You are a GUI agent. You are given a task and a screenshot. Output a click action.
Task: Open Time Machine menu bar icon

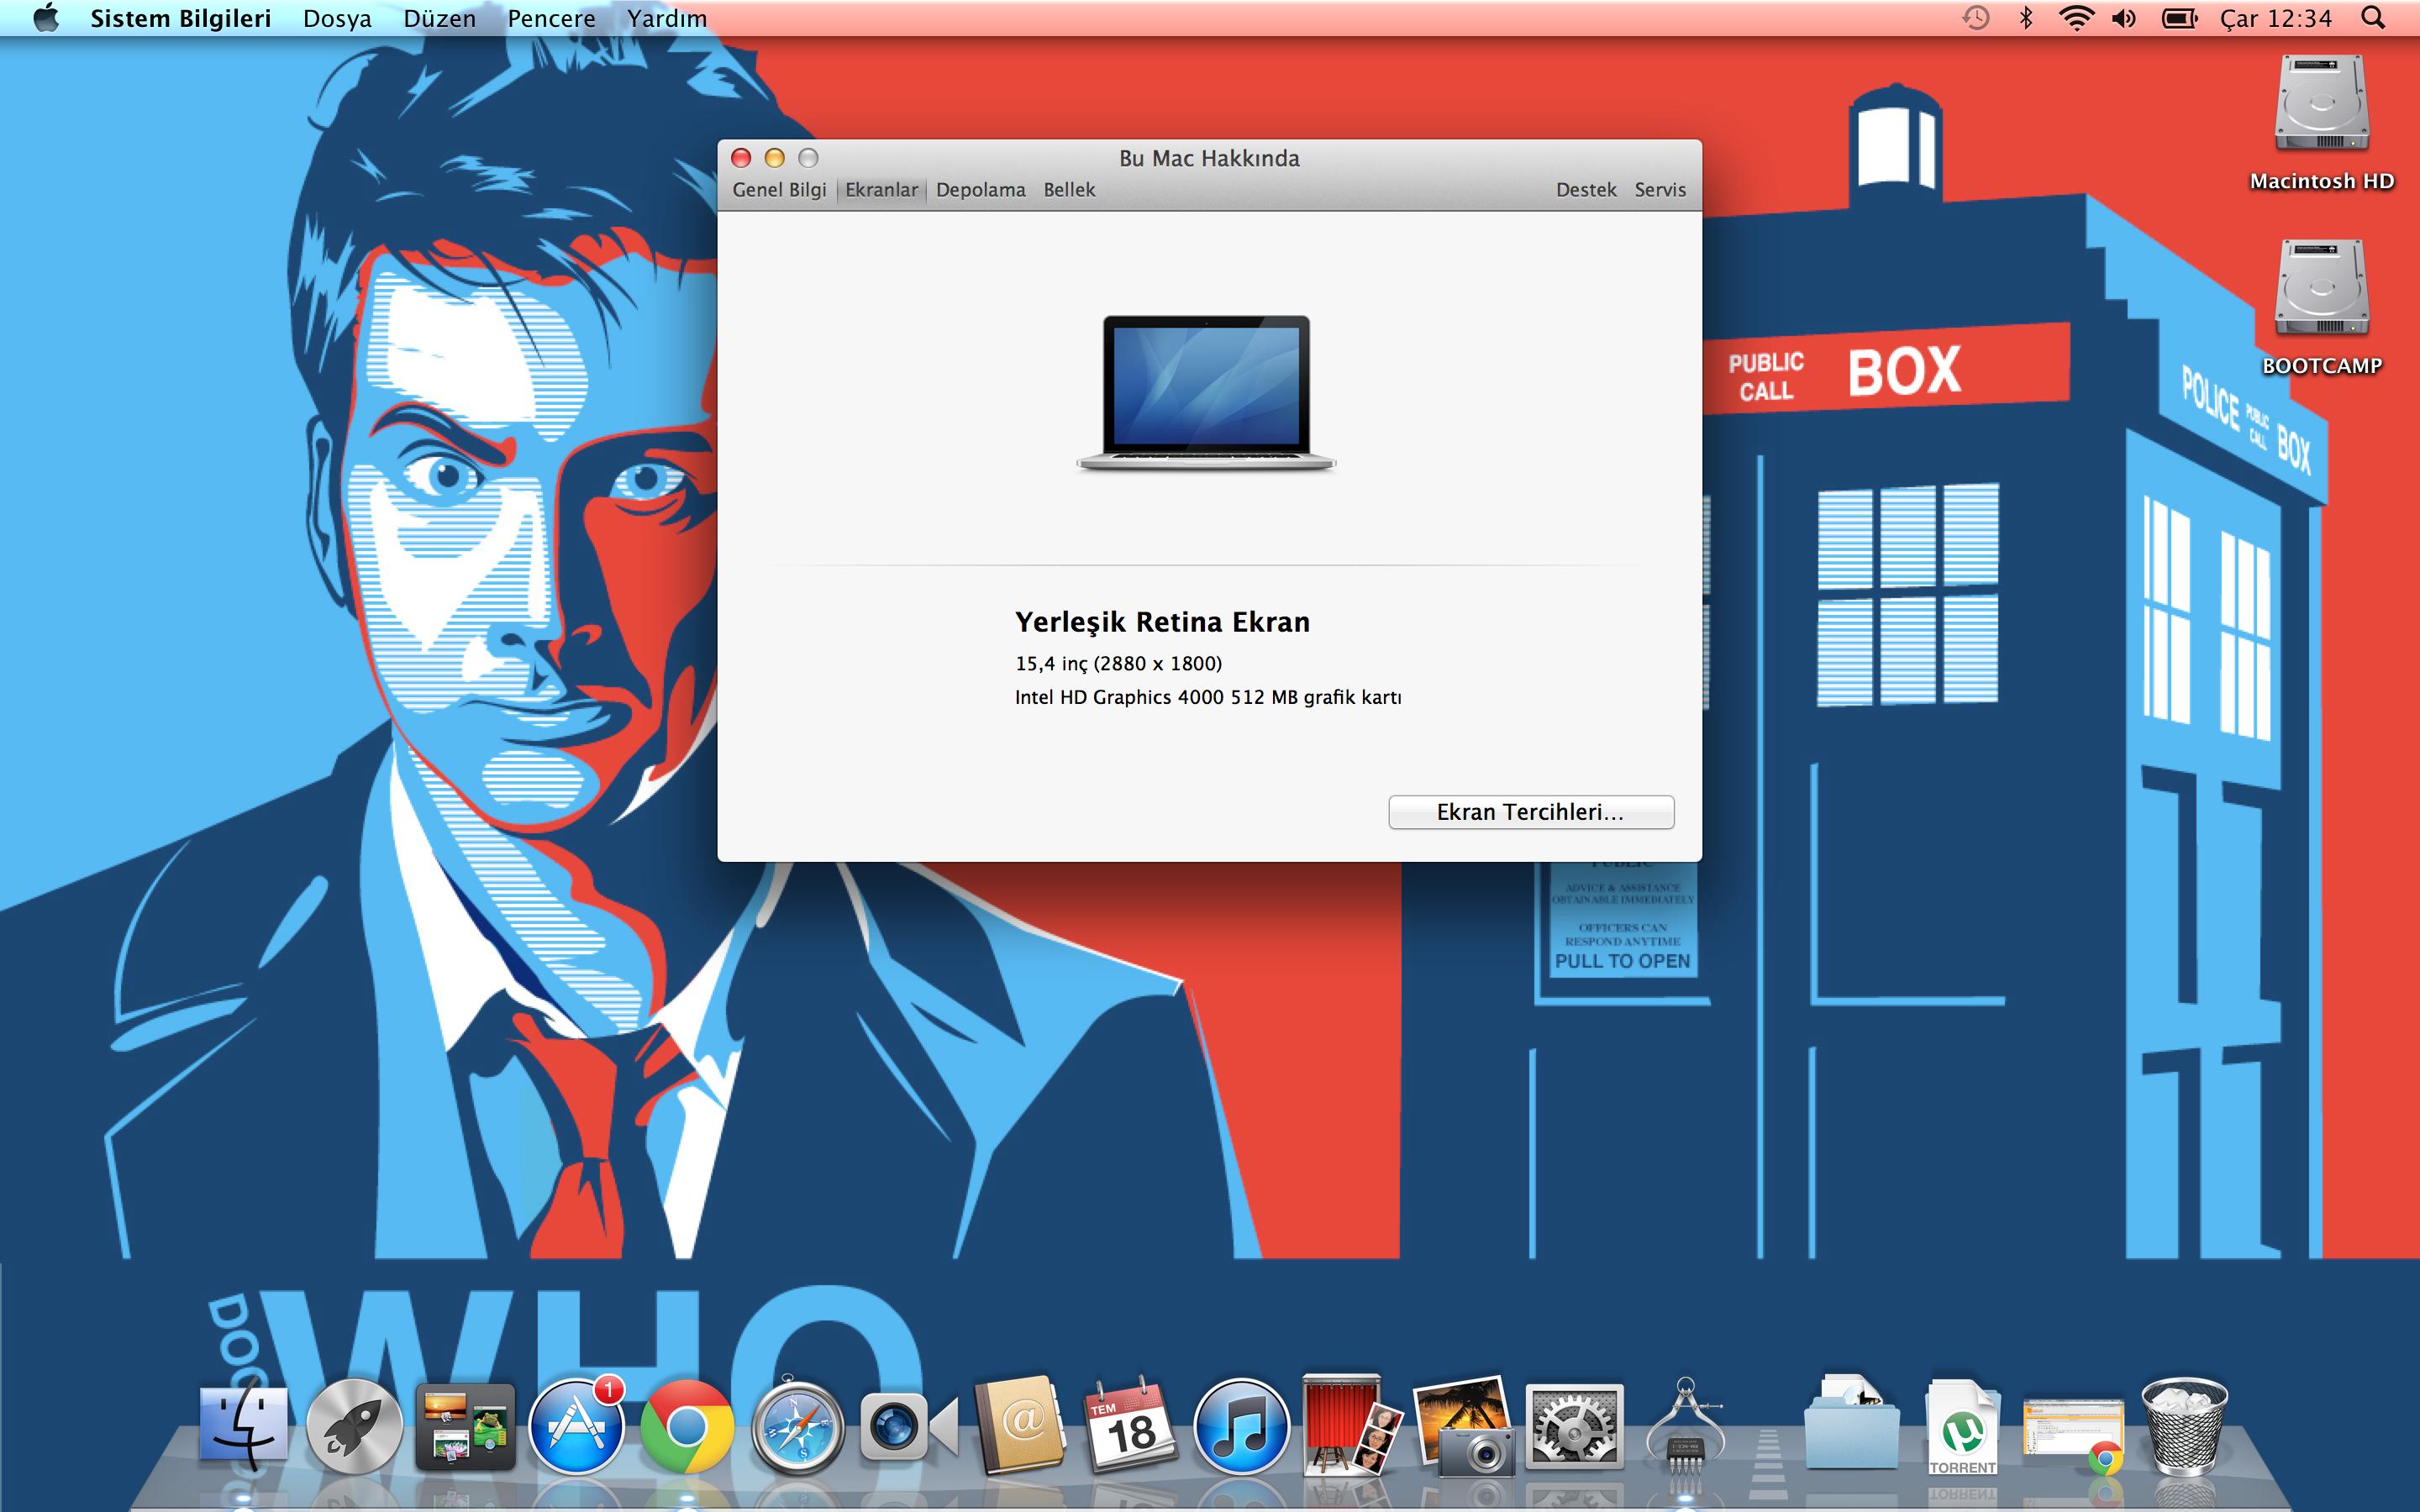pyautogui.click(x=1975, y=18)
